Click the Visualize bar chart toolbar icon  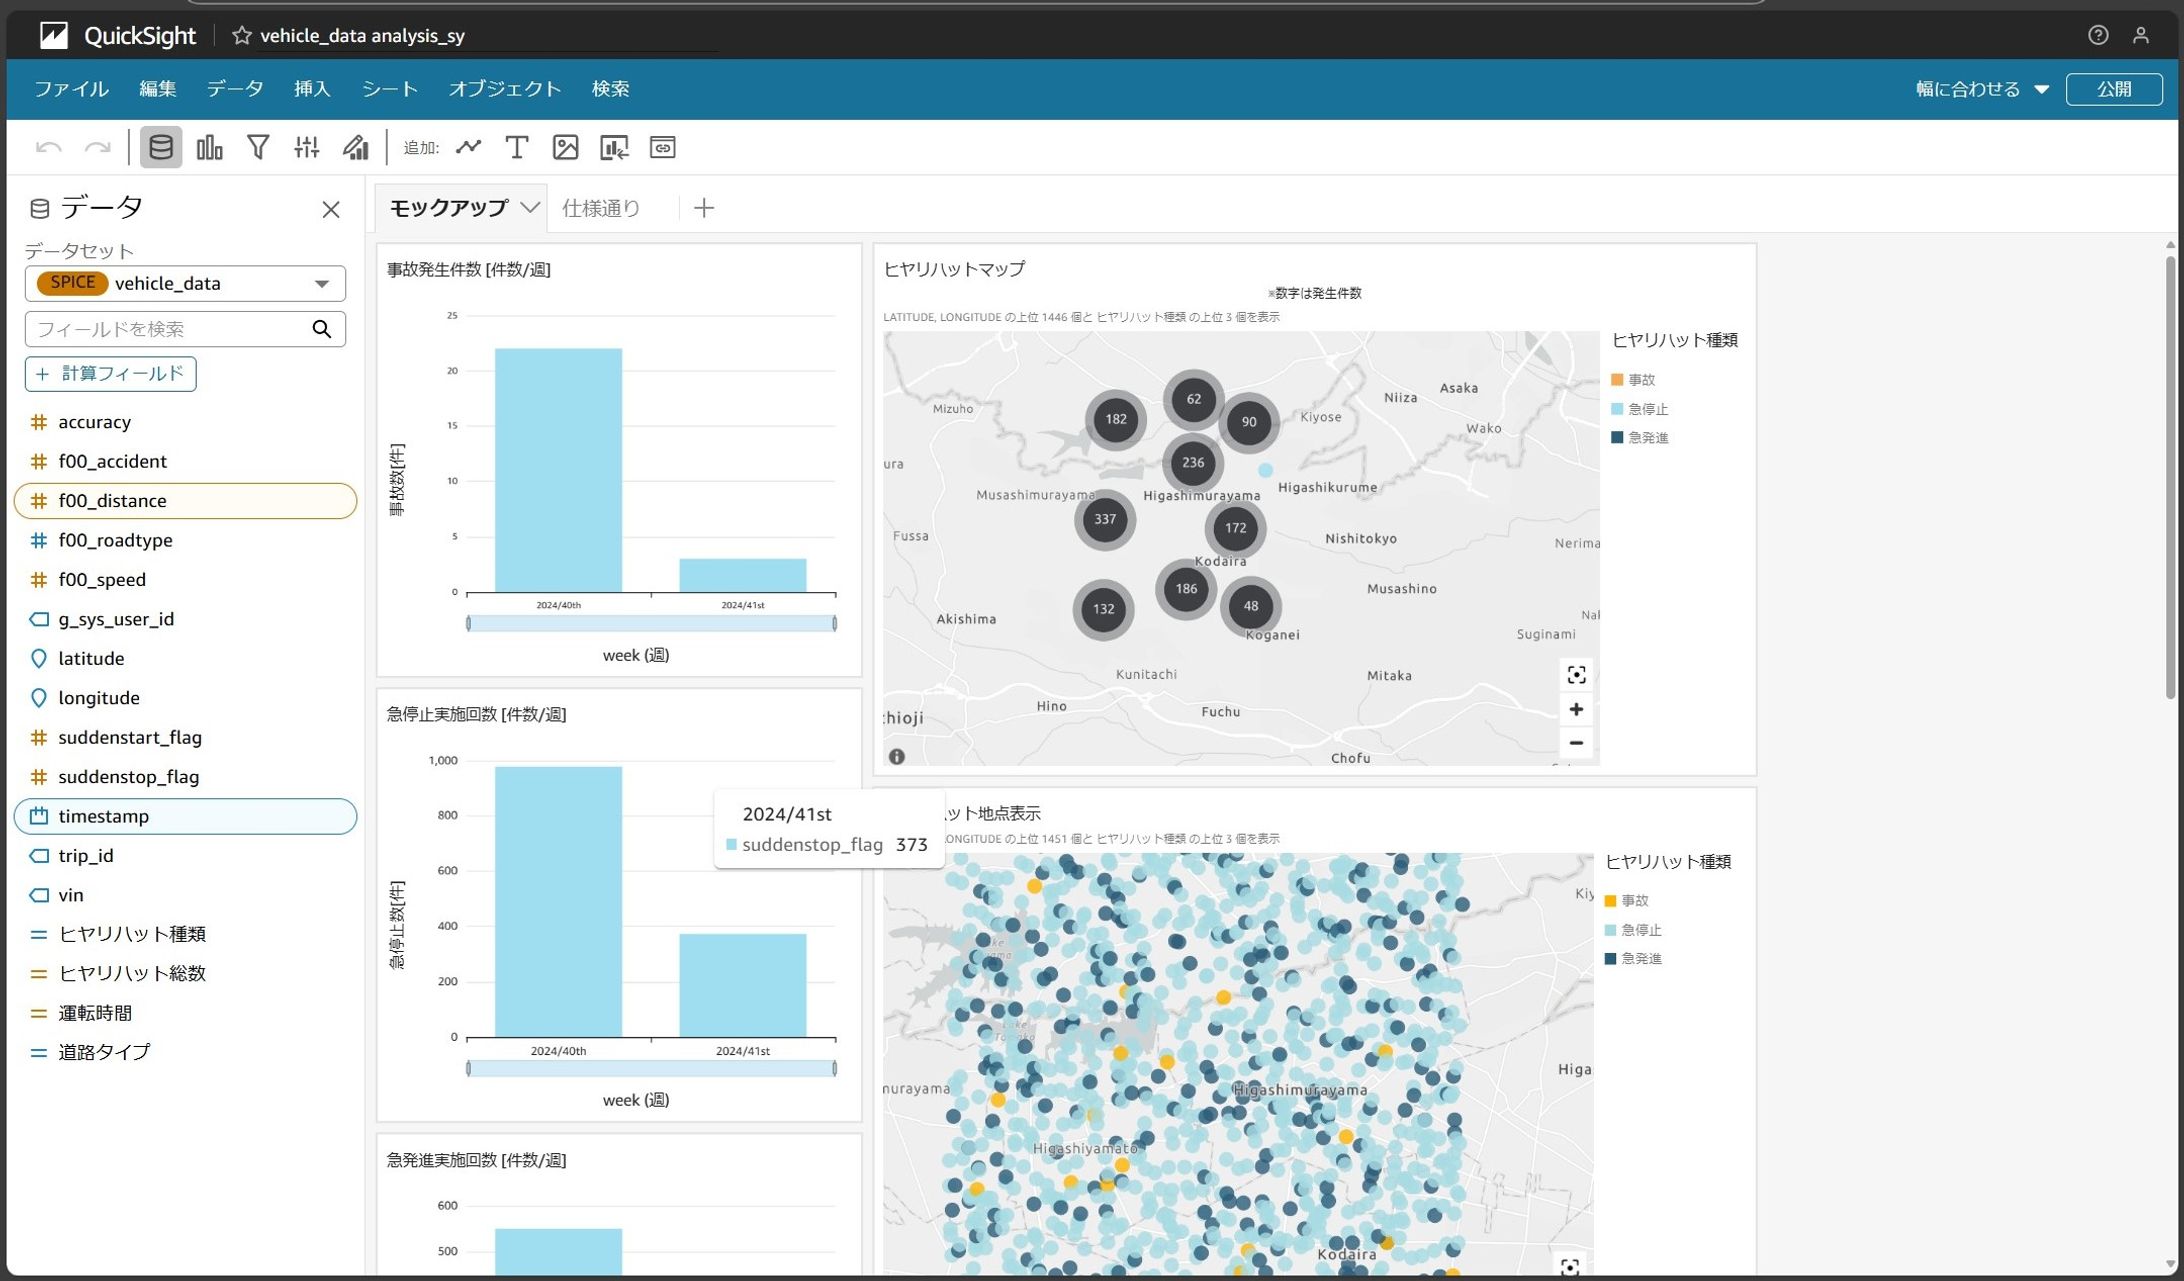[x=209, y=148]
